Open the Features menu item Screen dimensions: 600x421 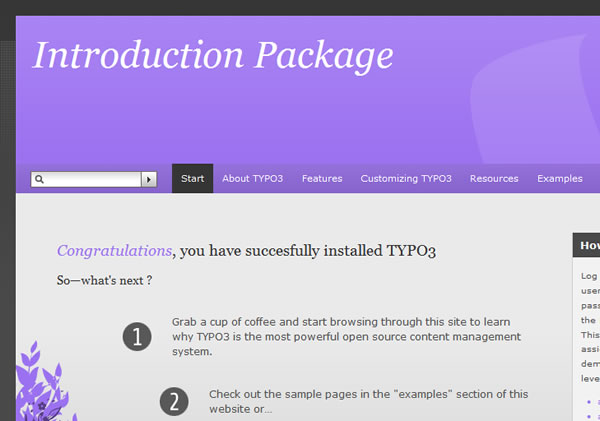pyautogui.click(x=322, y=179)
